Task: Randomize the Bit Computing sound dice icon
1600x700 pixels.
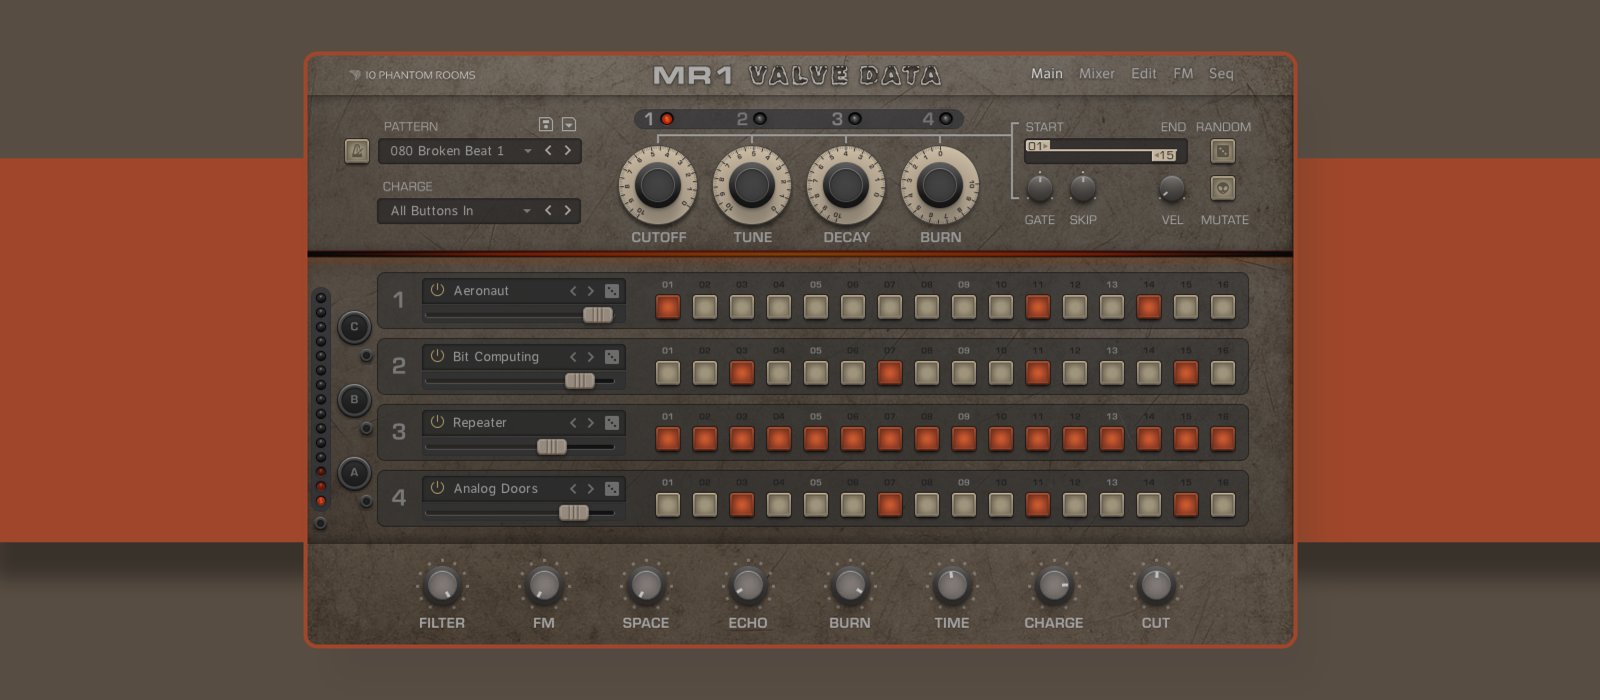Action: coord(612,357)
